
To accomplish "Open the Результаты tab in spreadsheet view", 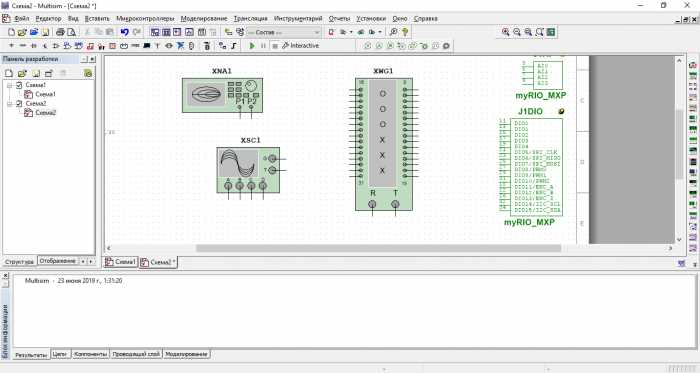I will point(31,355).
